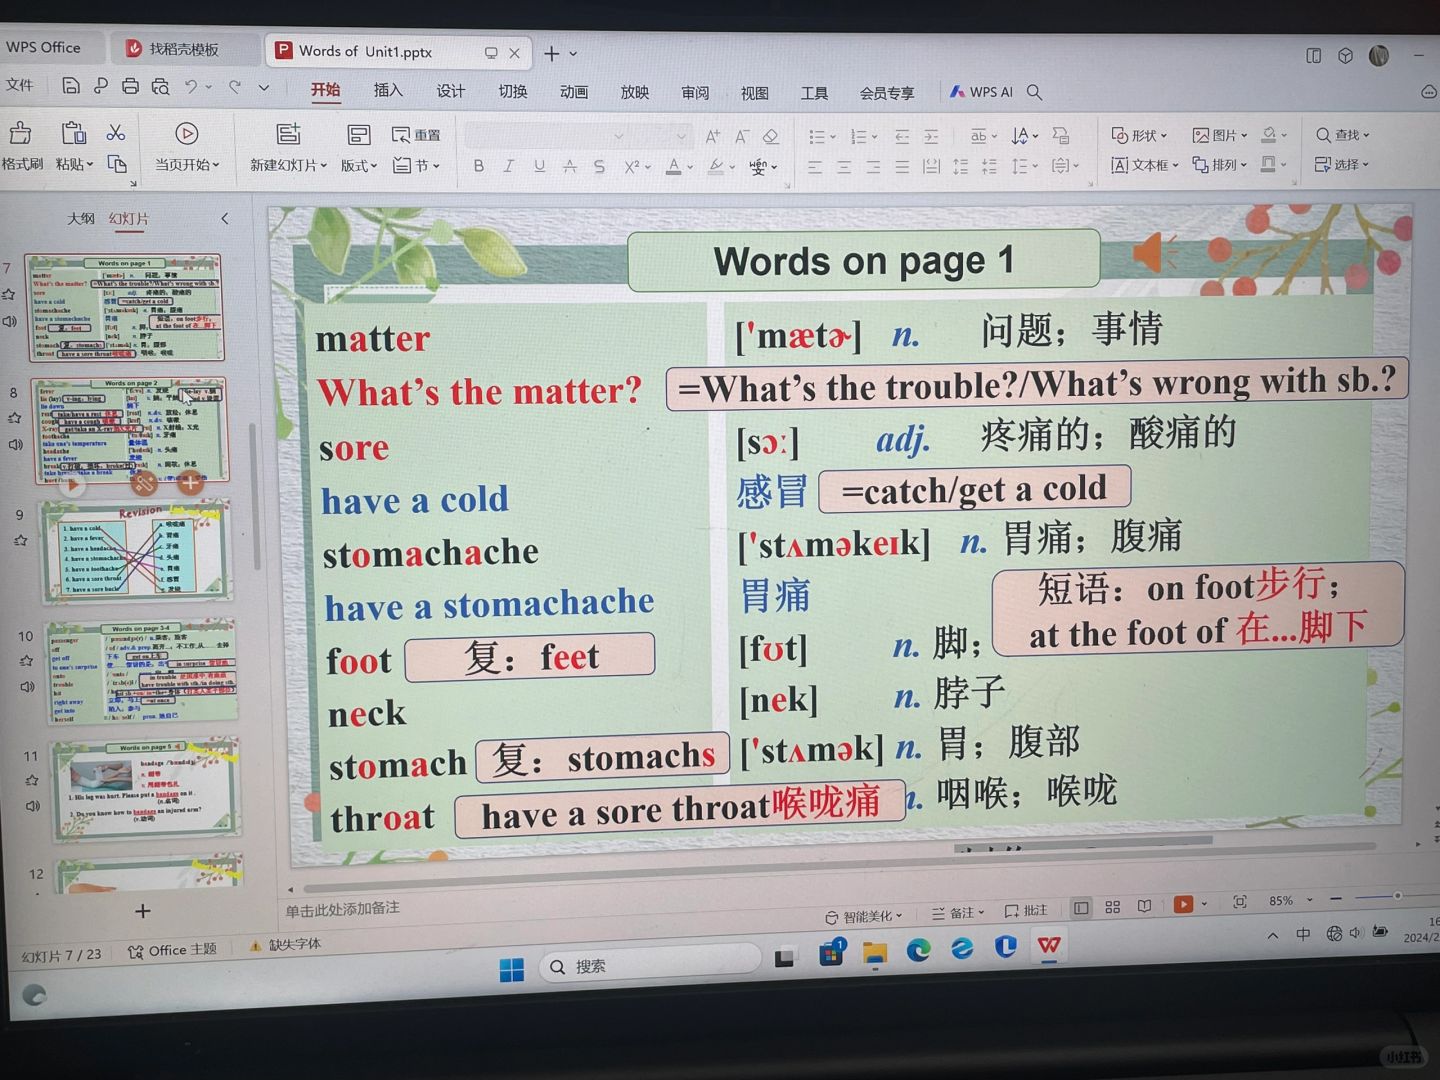Open the 新建幻灯片 new slide dropdown

pos(288,165)
